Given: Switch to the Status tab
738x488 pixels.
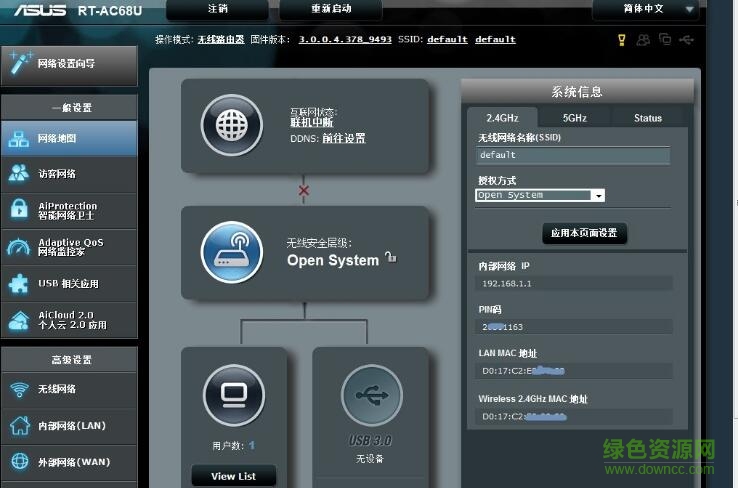Looking at the screenshot, I should [648, 118].
